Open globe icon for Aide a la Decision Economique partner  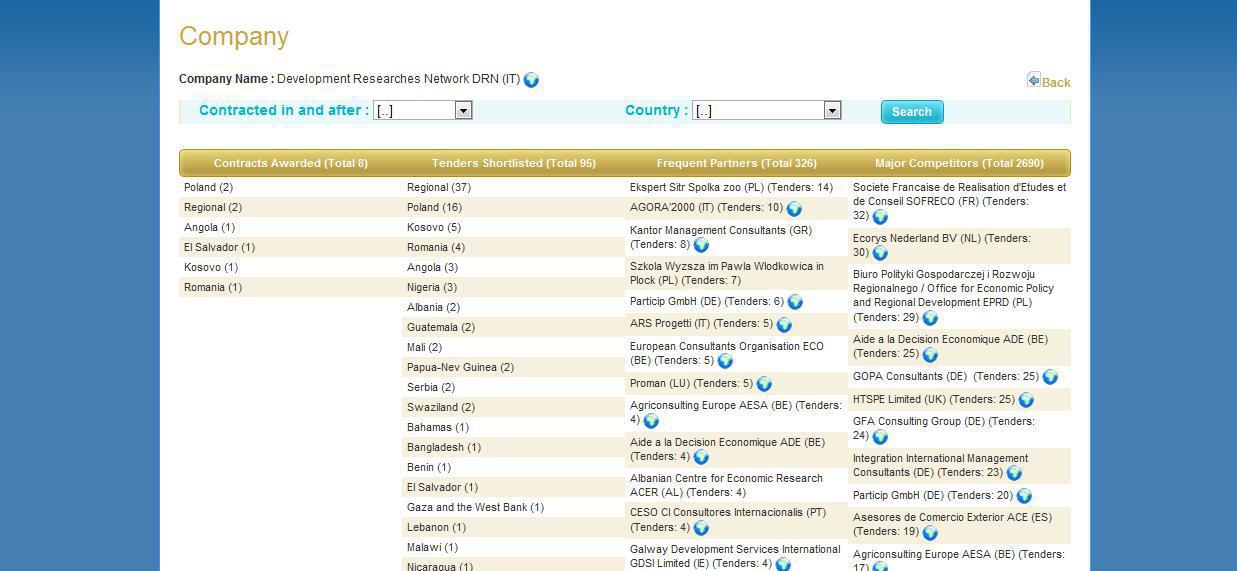pos(701,457)
